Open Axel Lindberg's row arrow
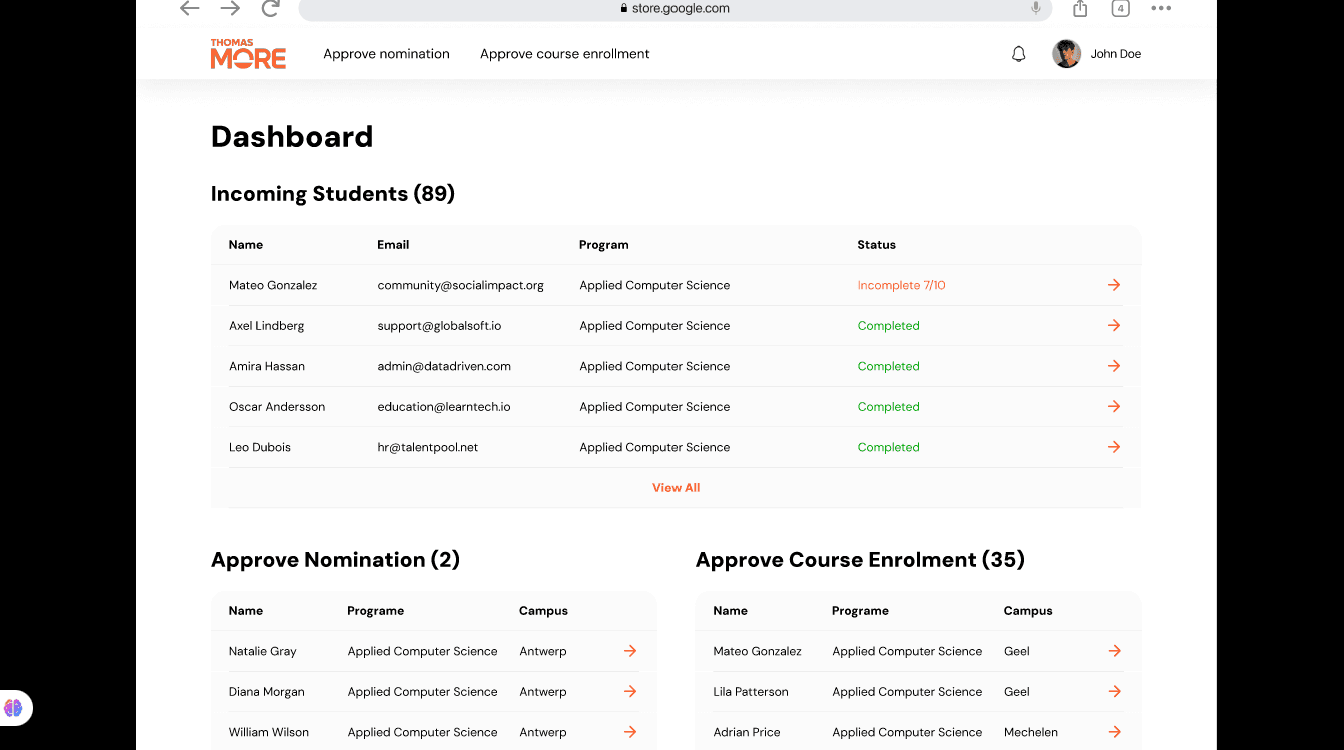Viewport: 1344px width, 750px height. (1114, 325)
